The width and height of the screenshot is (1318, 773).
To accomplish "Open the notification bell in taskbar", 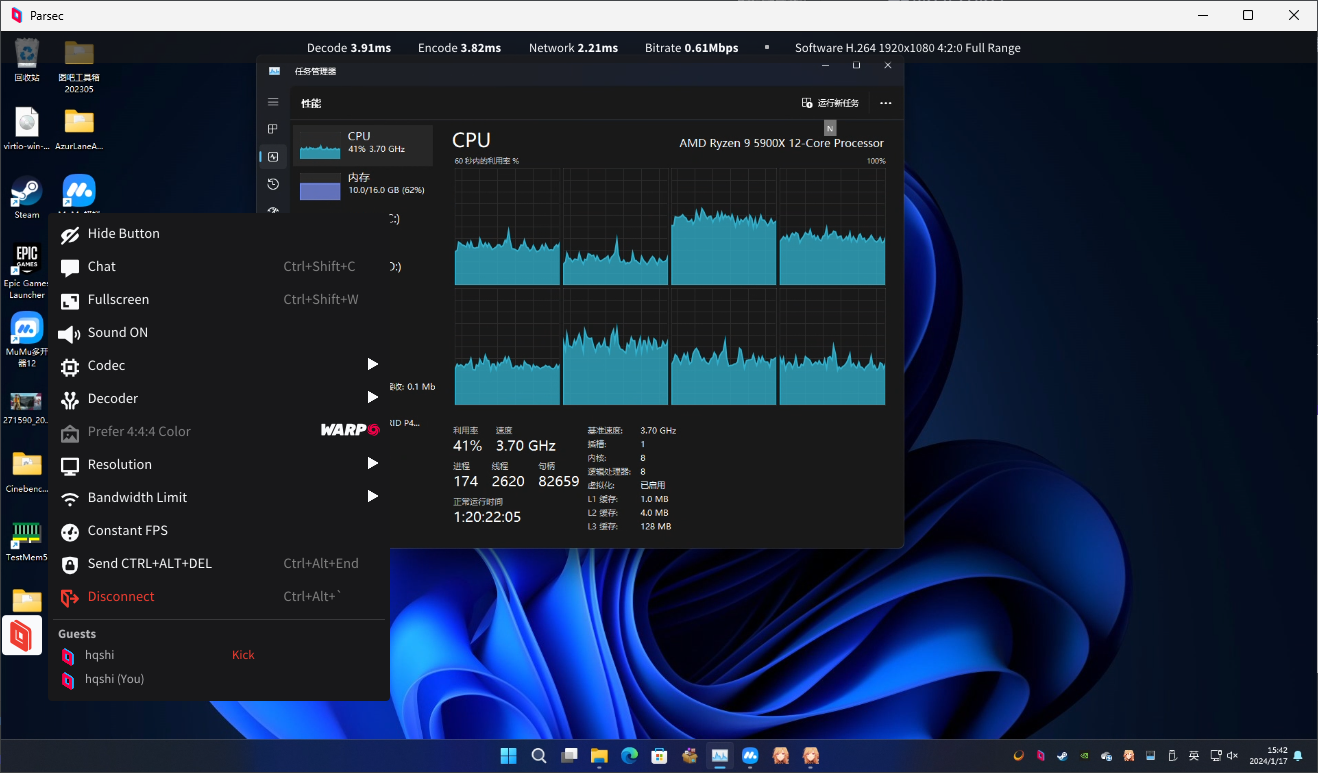I will [1298, 756].
